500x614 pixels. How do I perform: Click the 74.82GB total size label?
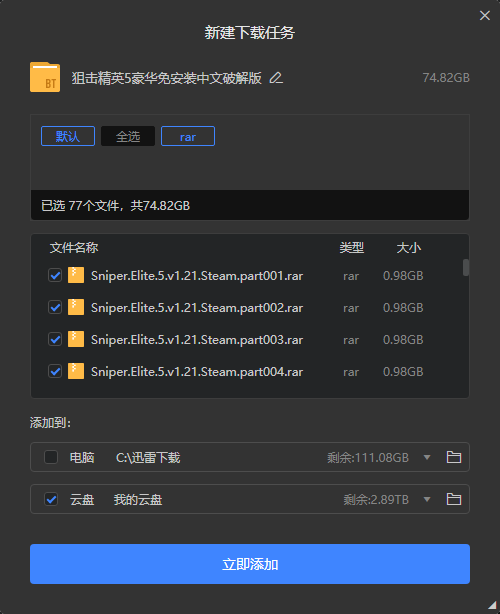coord(446,78)
